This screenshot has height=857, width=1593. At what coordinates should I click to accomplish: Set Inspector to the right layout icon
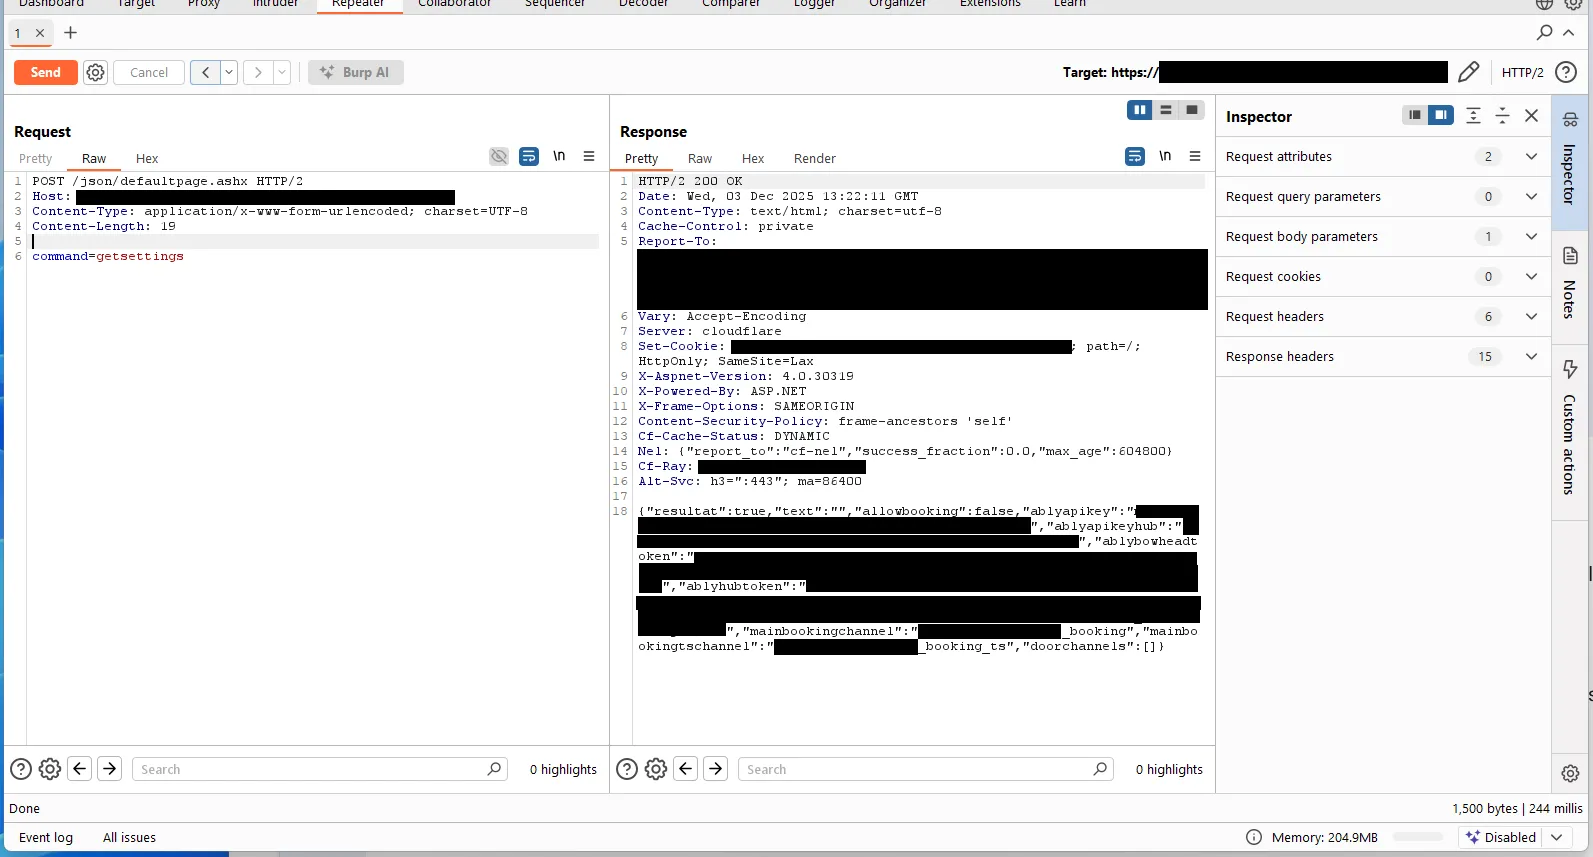click(1441, 115)
